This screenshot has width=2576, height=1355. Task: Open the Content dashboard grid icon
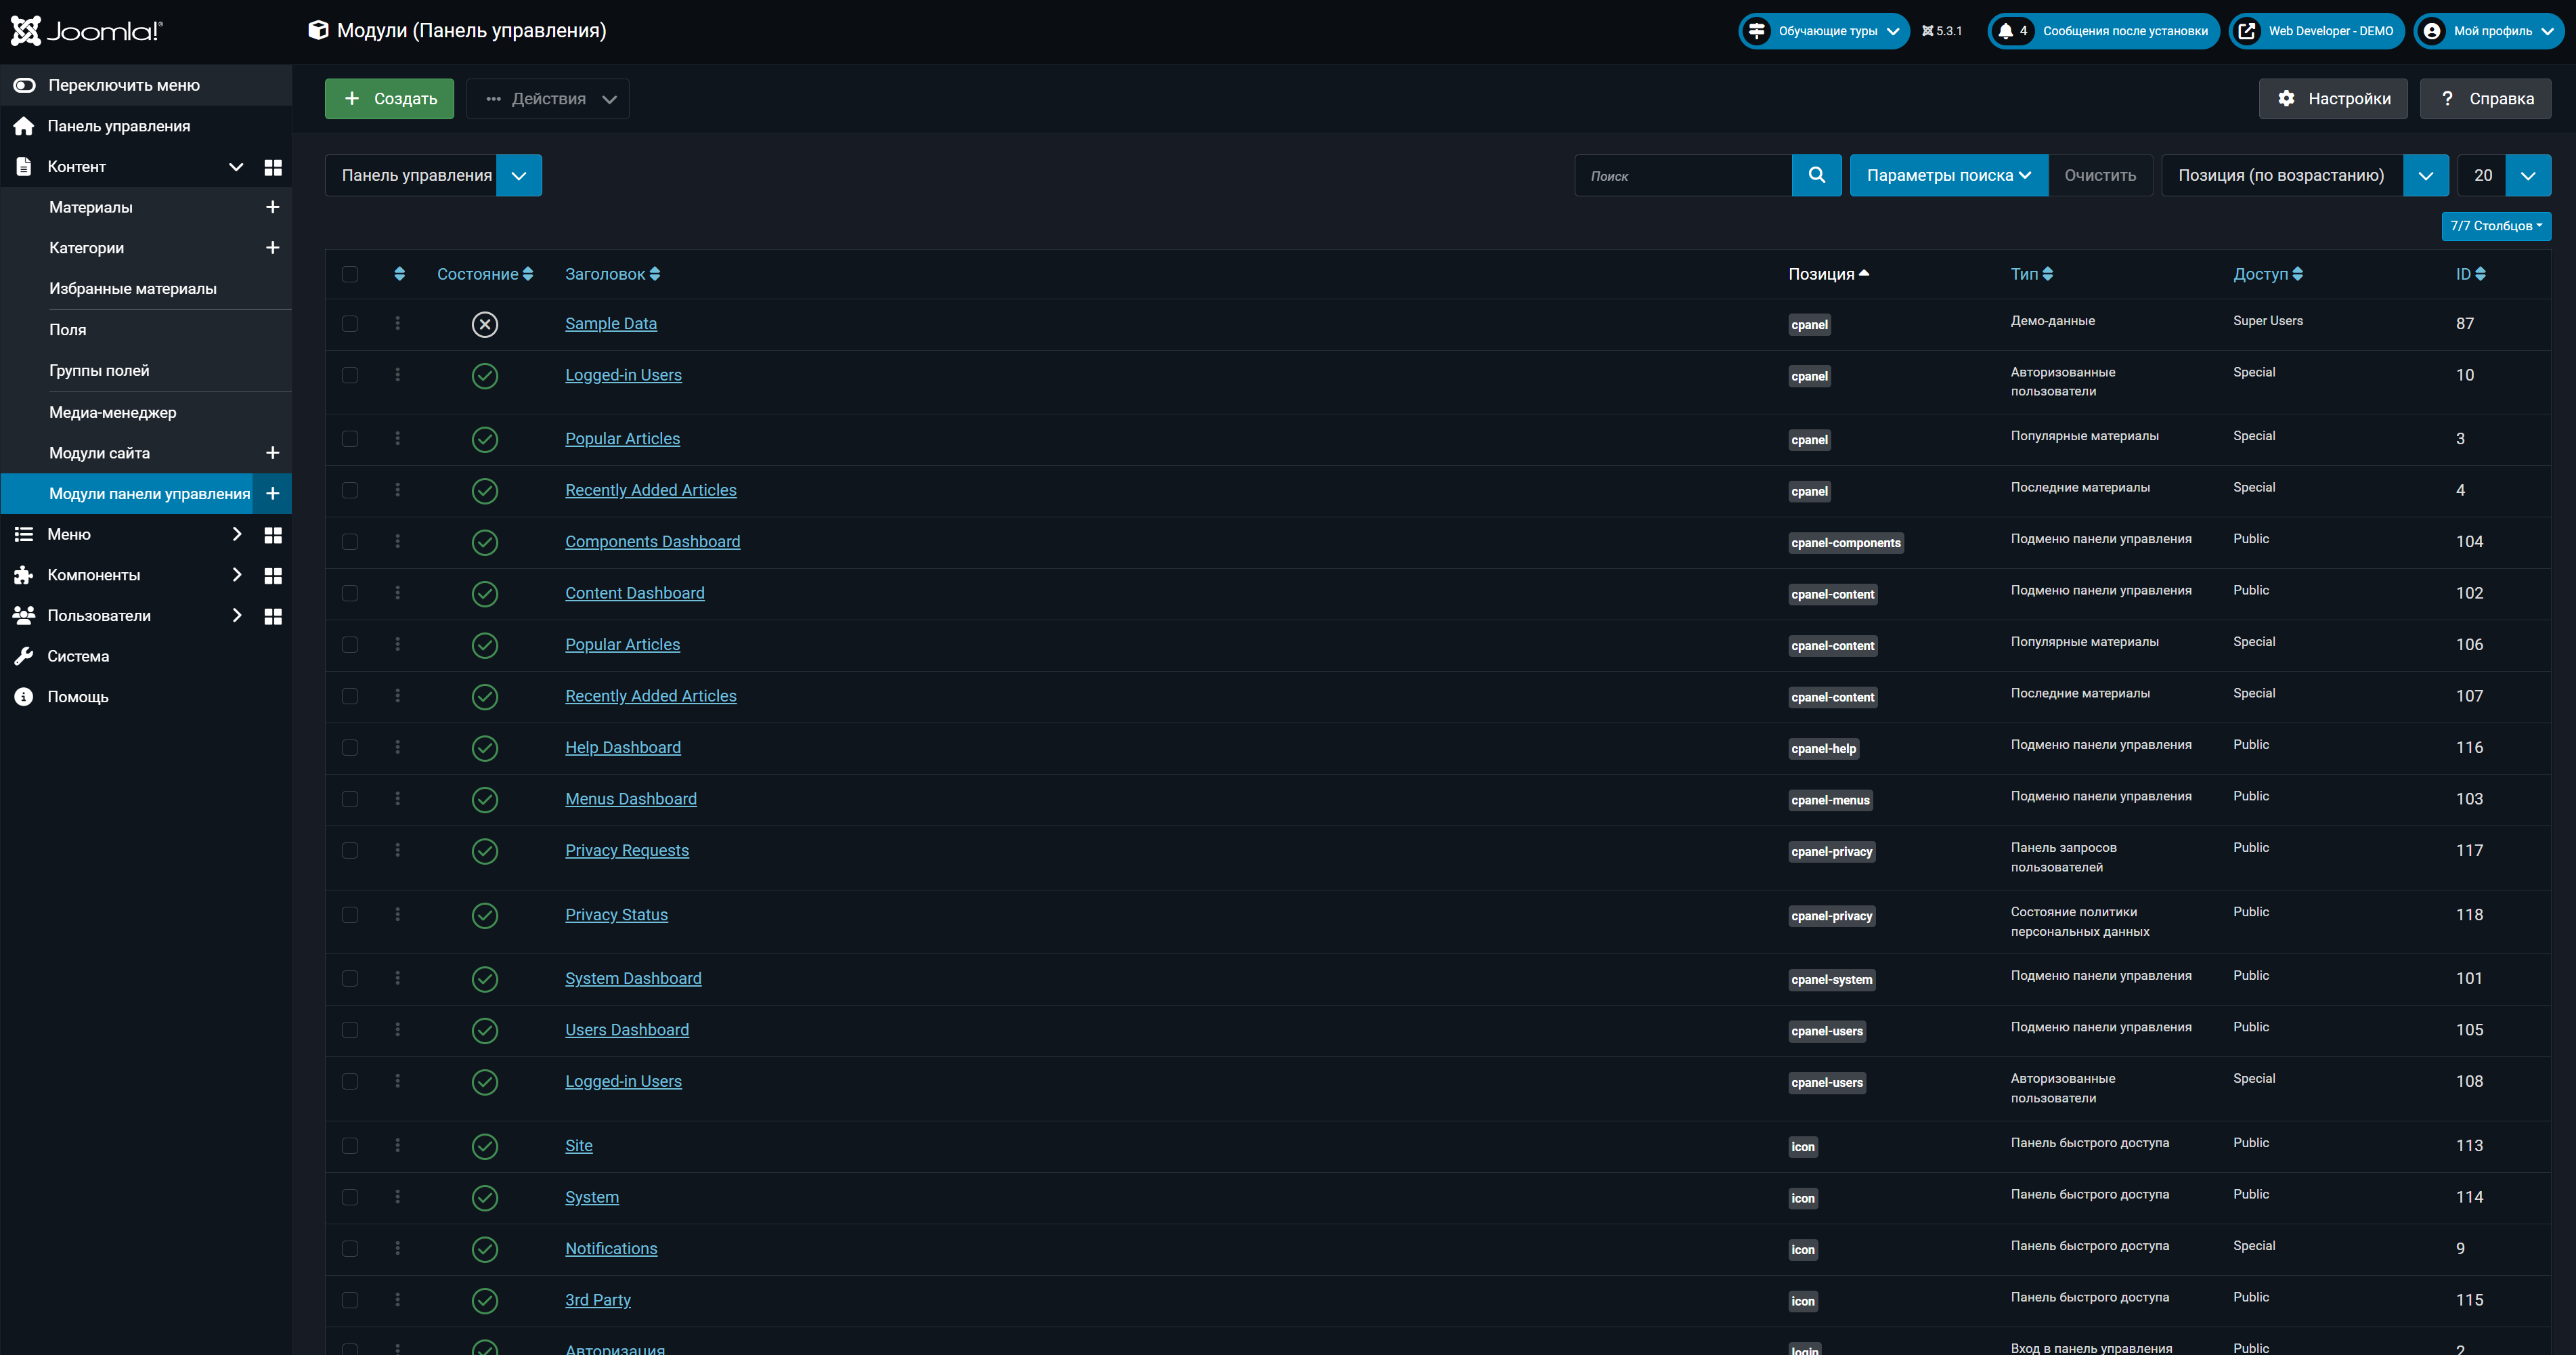click(272, 167)
